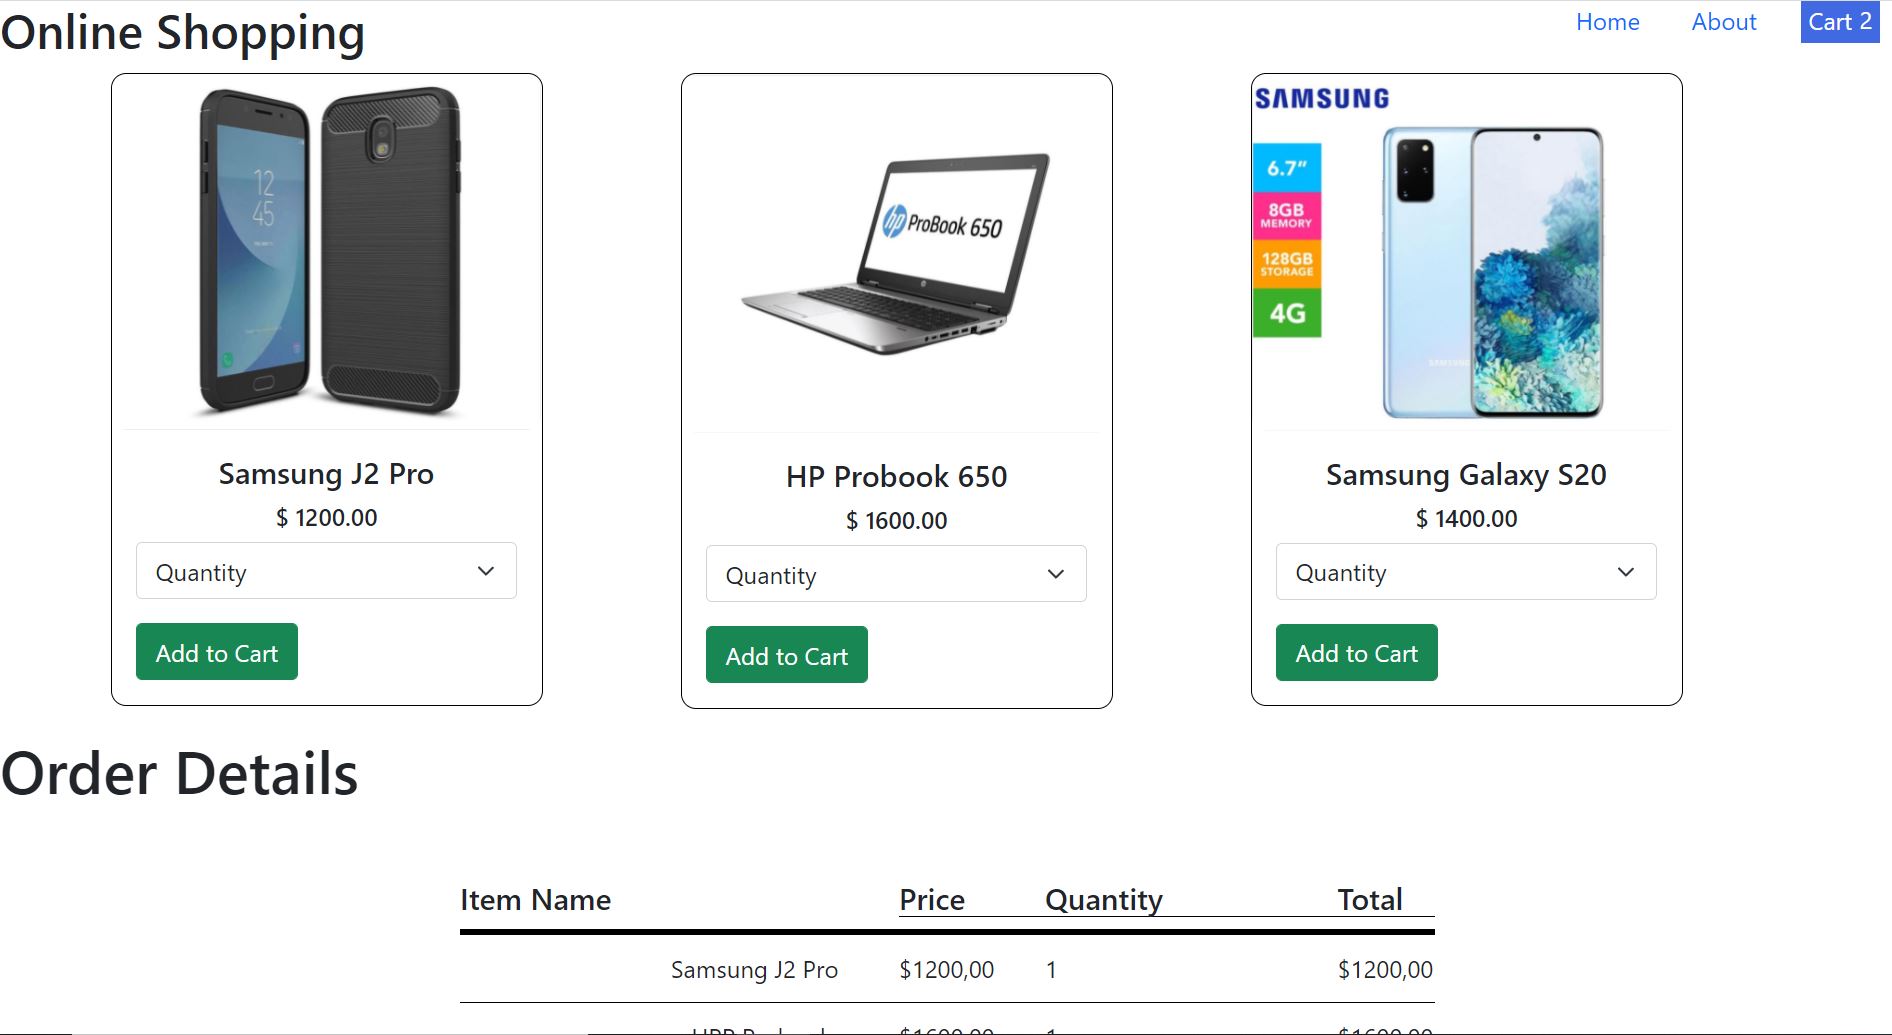Viewport: 1892px width, 1035px height.
Task: Open the Cart showing 2 items
Action: click(1840, 21)
